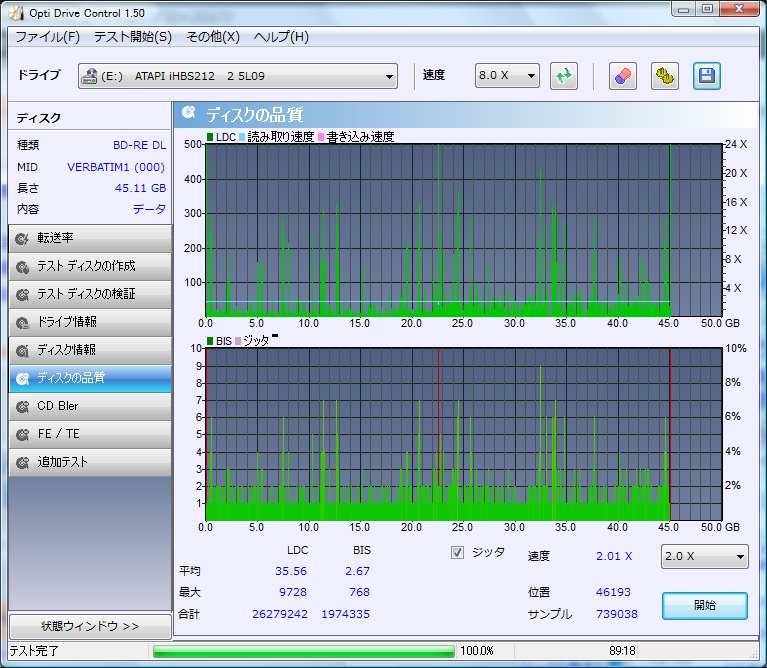
Task: Click the green progress bar
Action: [x=303, y=651]
